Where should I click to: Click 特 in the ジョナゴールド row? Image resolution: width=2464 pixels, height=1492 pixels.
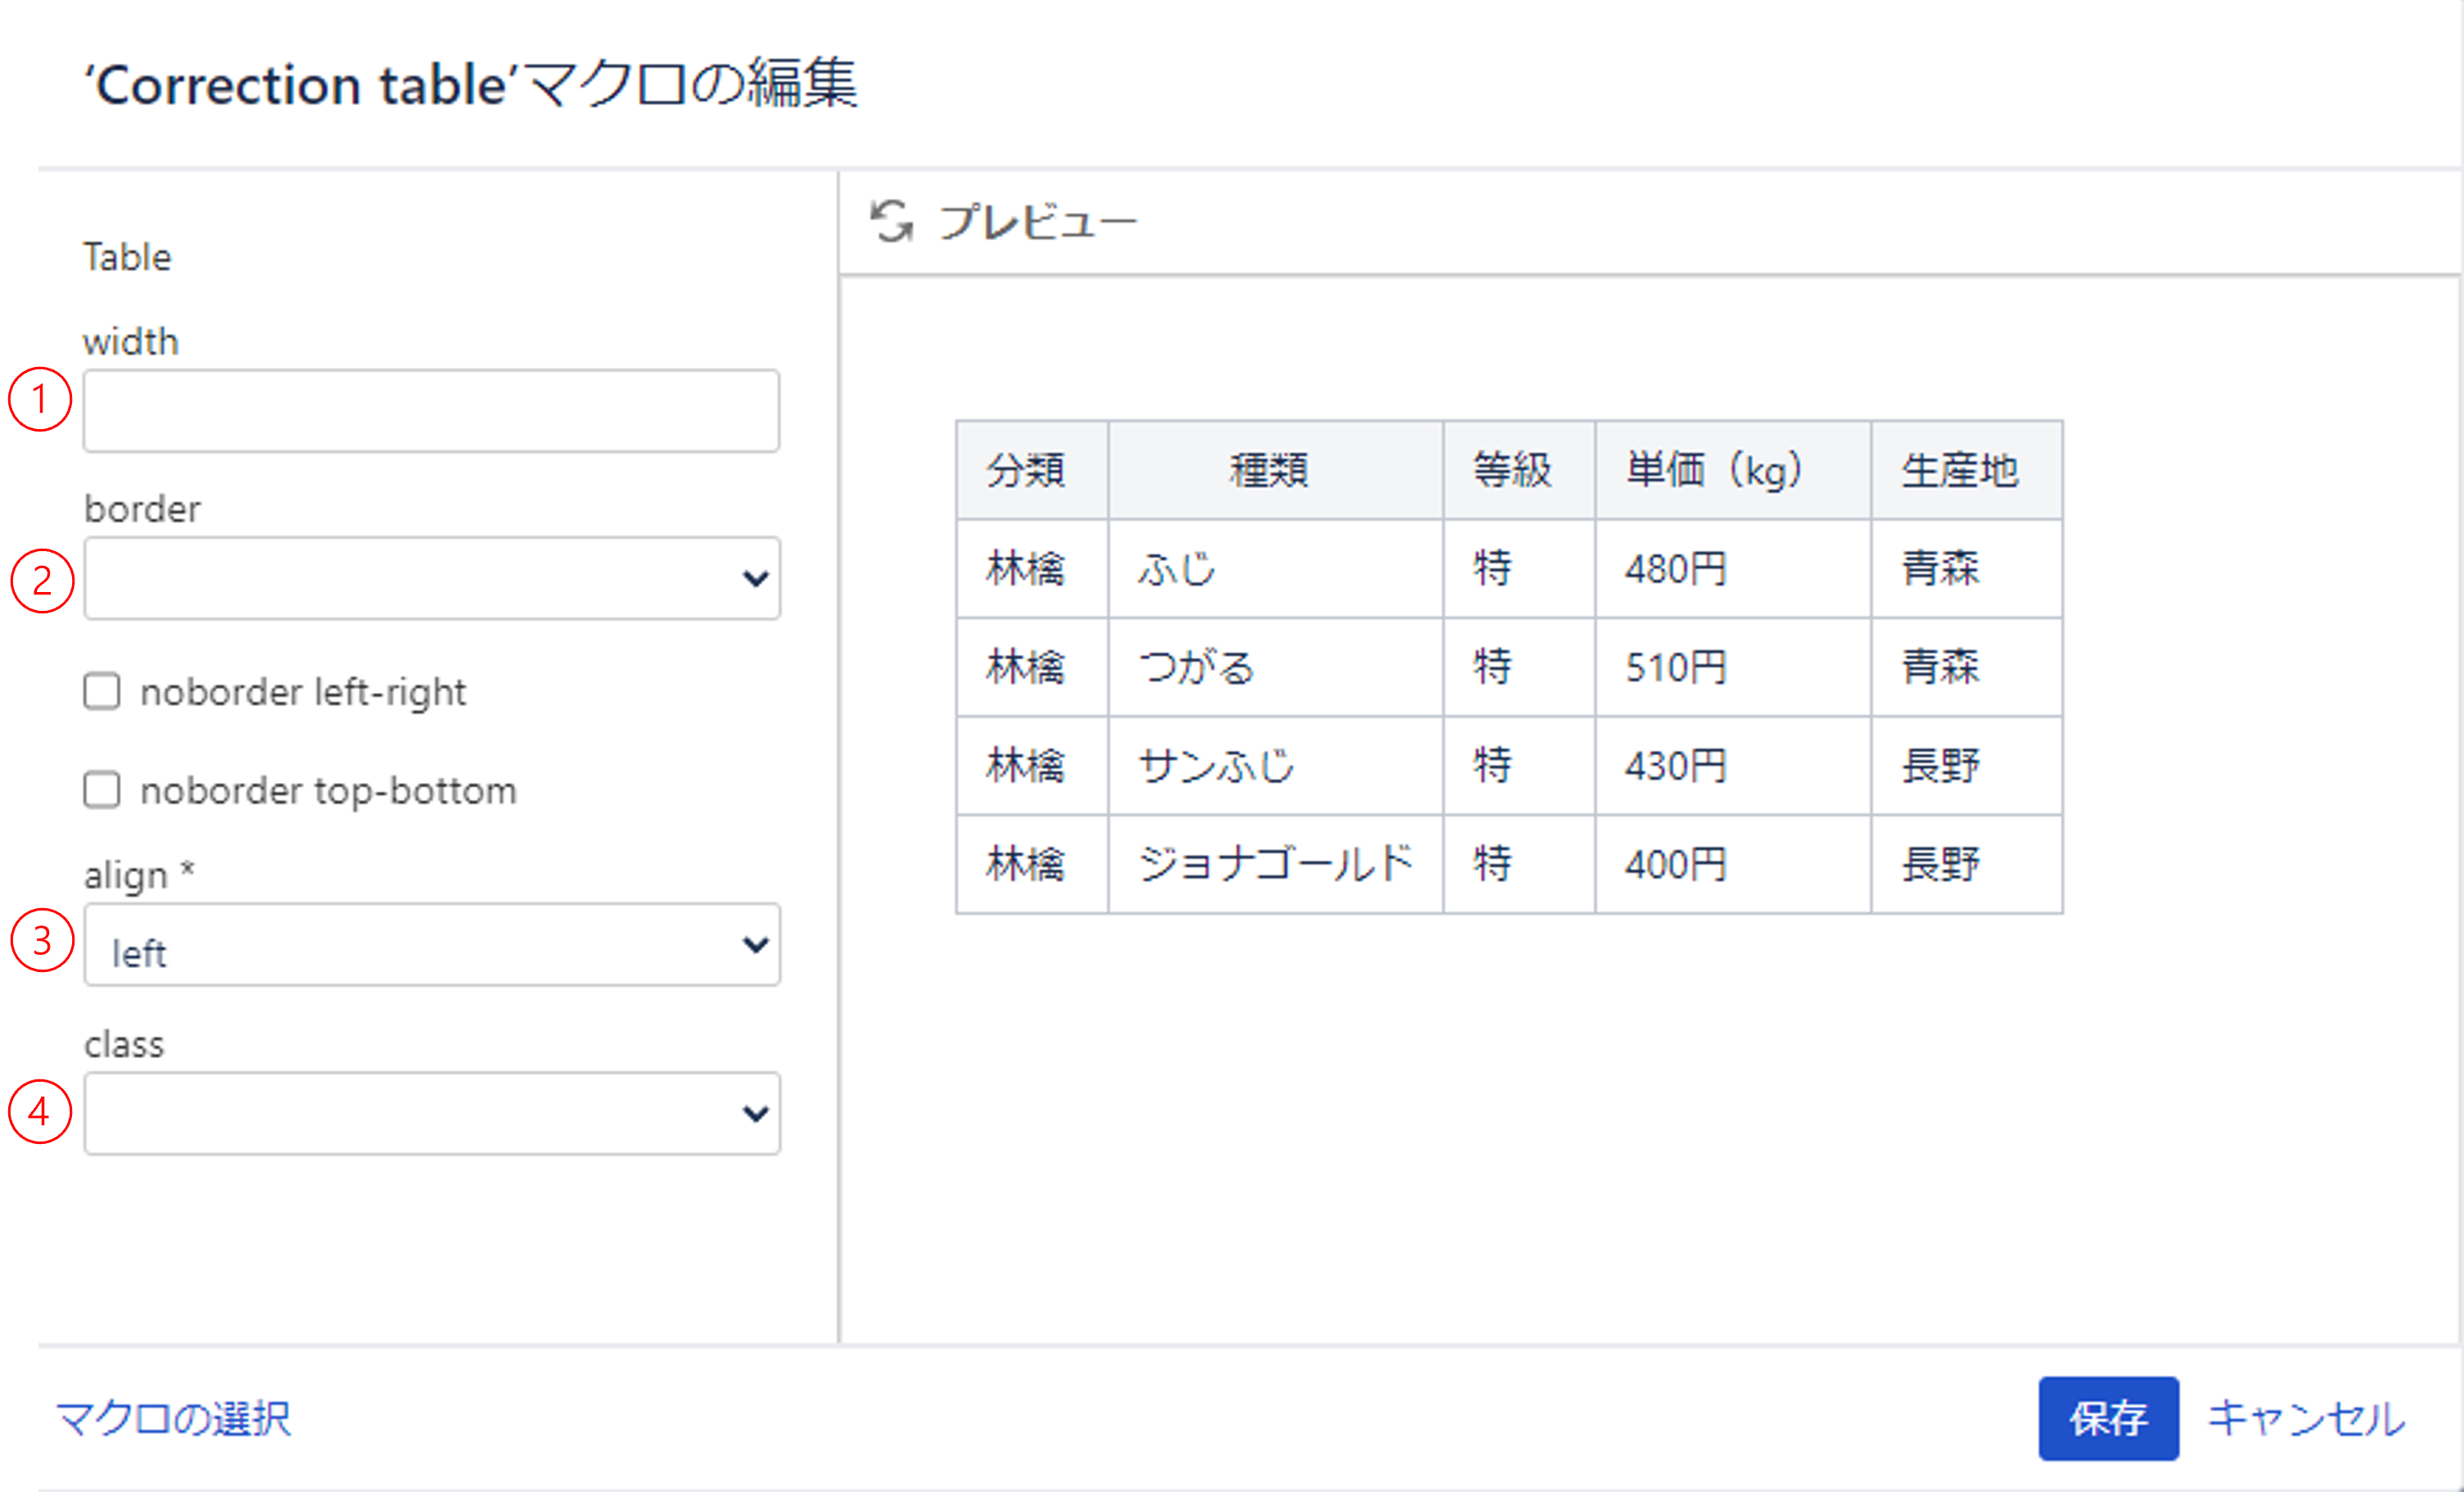1519,864
